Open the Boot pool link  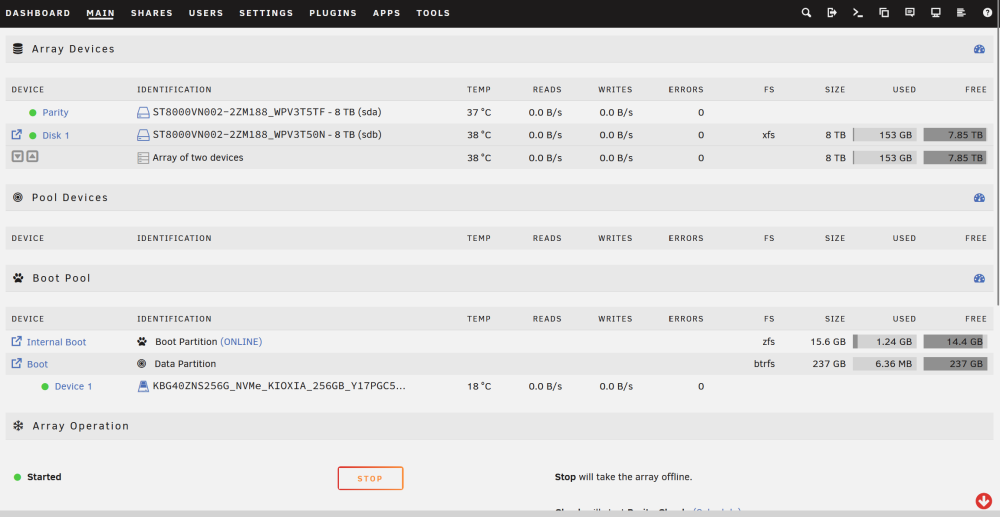point(37,364)
